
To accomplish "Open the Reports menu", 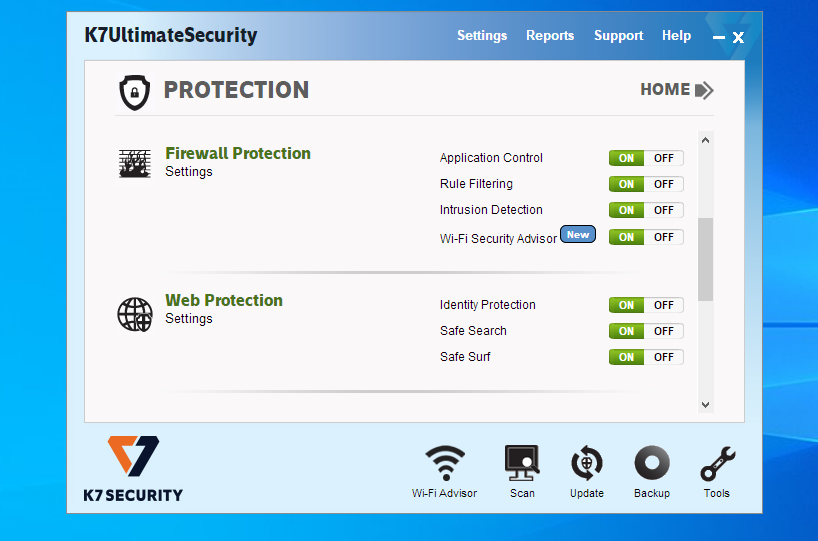I will (x=550, y=36).
